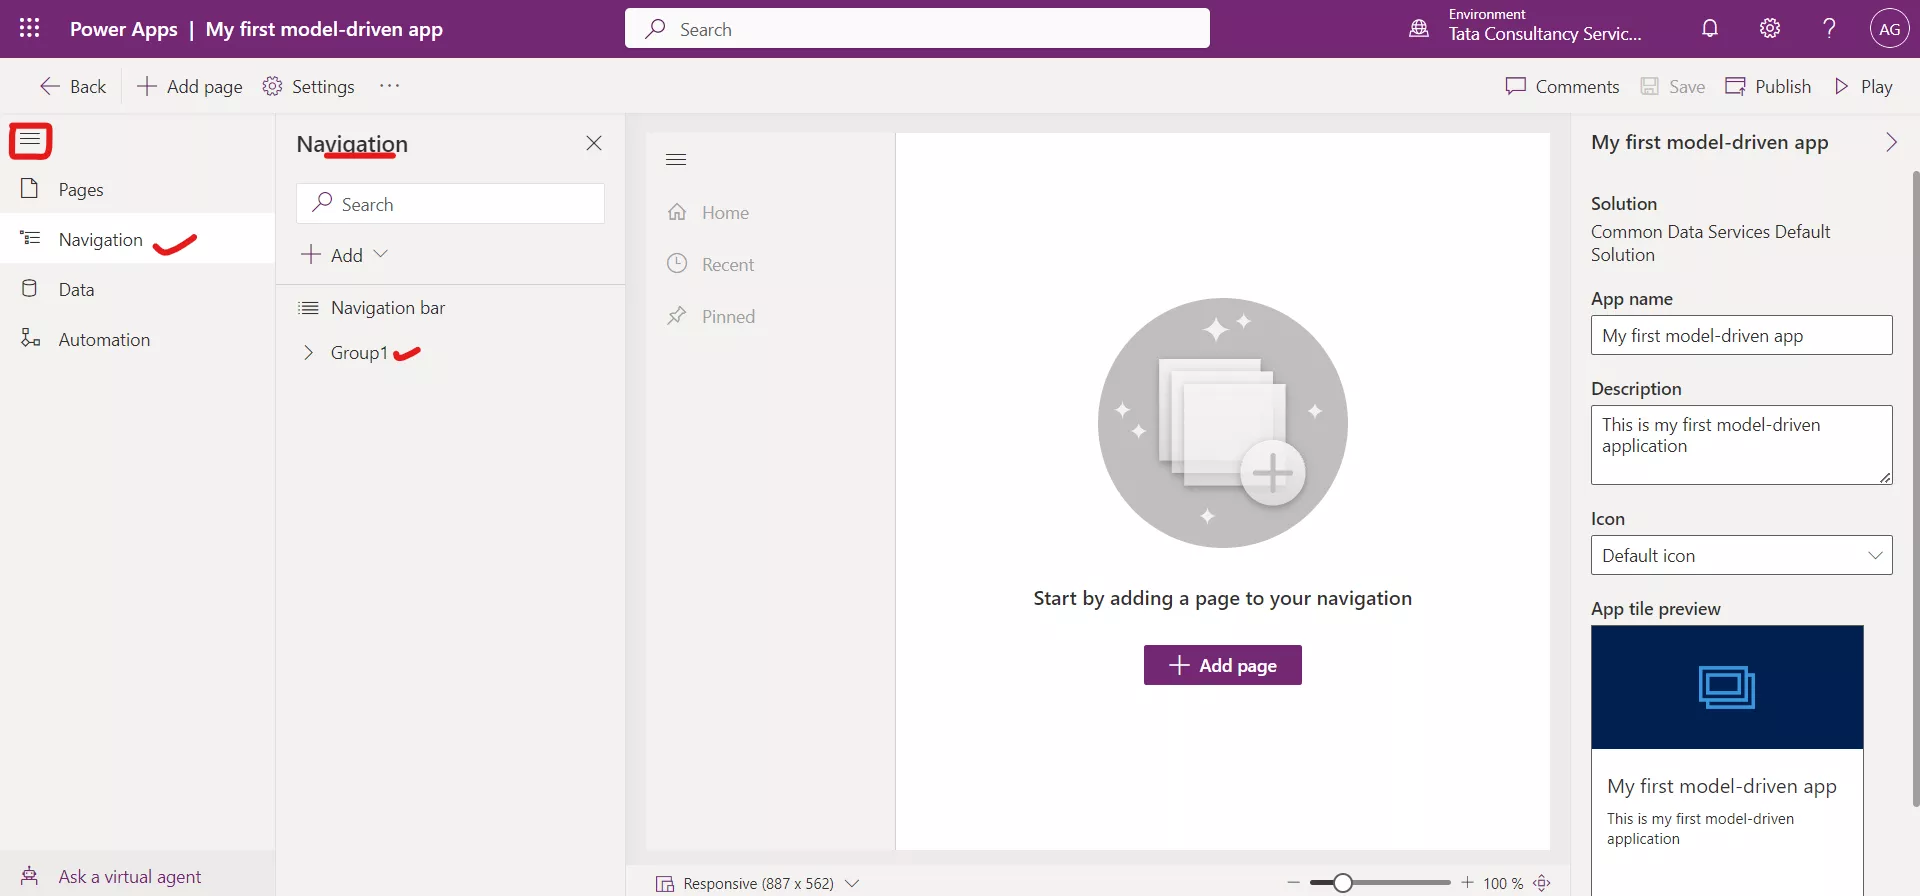The image size is (1920, 896).
Task: Click the environment name Tata Consultancy Servic...
Action: tap(1545, 34)
